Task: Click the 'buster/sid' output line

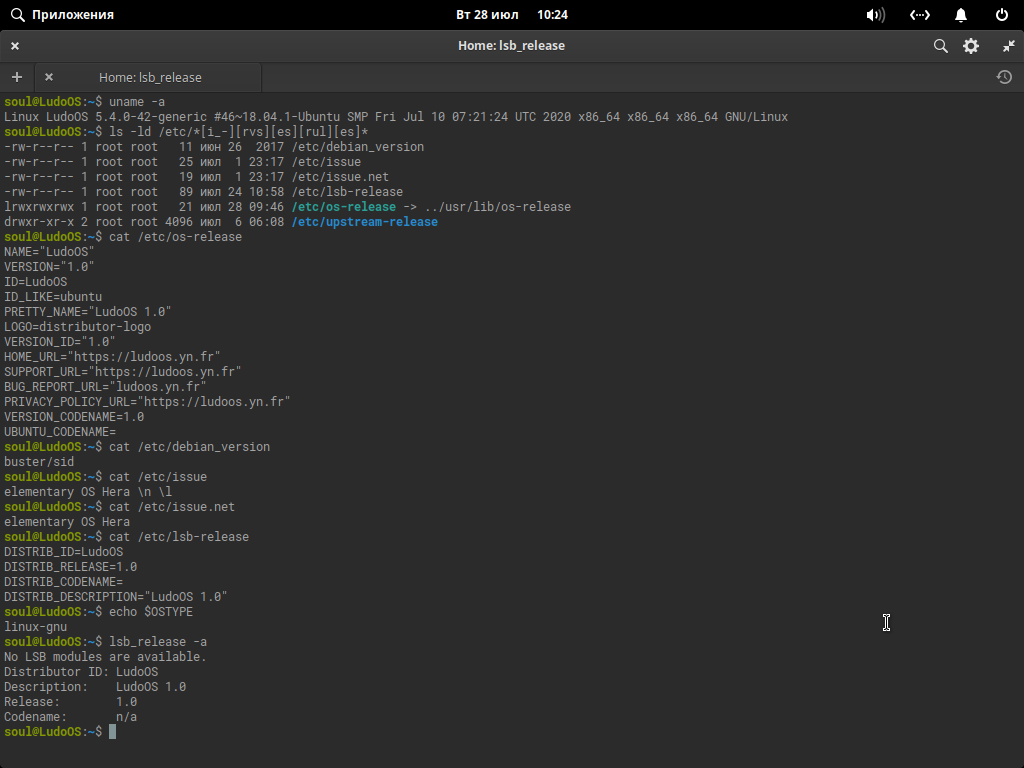Action: pyautogui.click(x=39, y=462)
